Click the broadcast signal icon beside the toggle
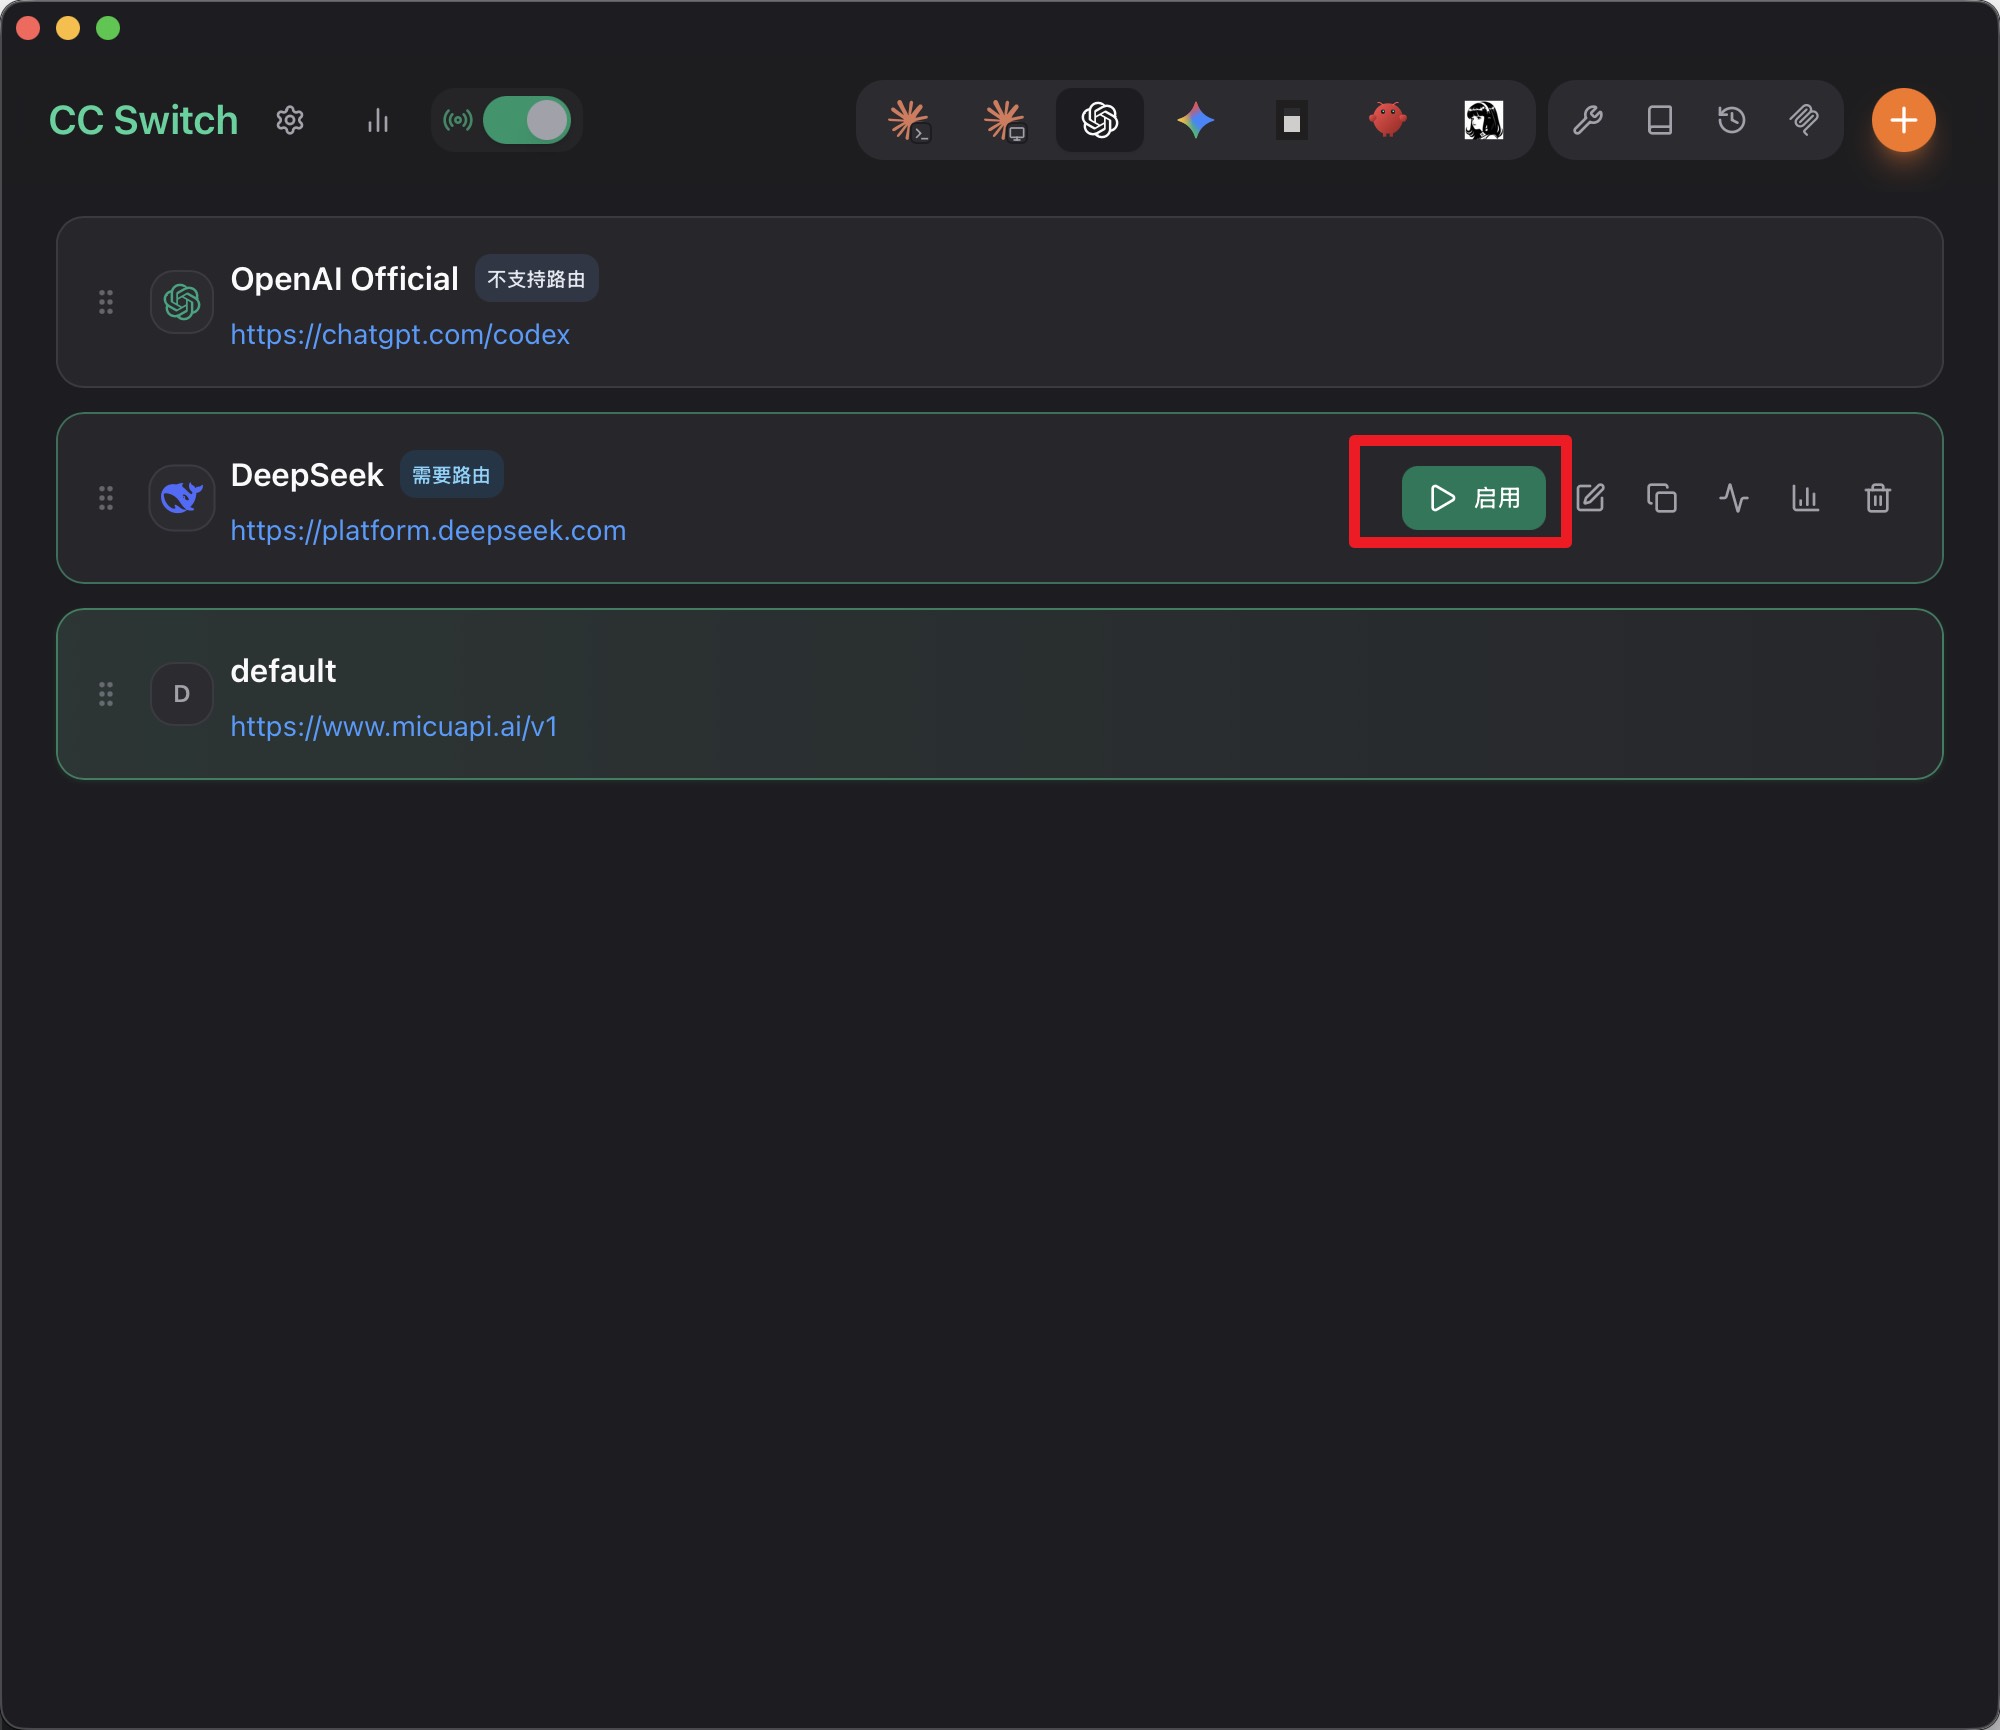2000x1730 pixels. coord(458,120)
